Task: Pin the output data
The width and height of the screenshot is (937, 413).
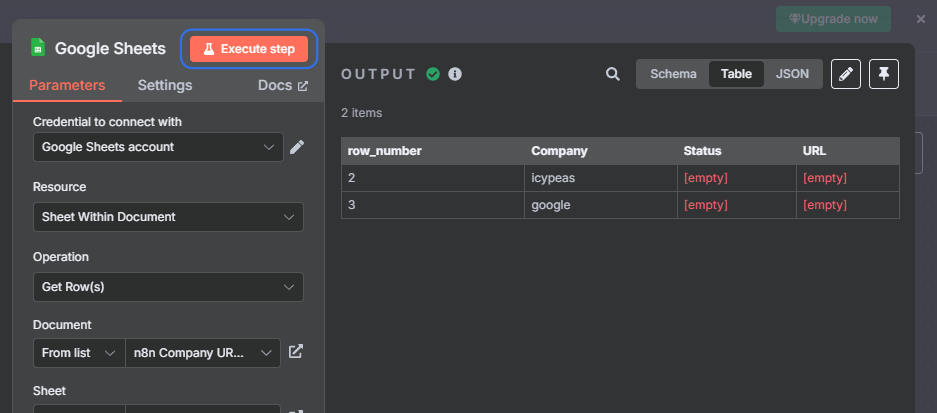Action: [884, 74]
